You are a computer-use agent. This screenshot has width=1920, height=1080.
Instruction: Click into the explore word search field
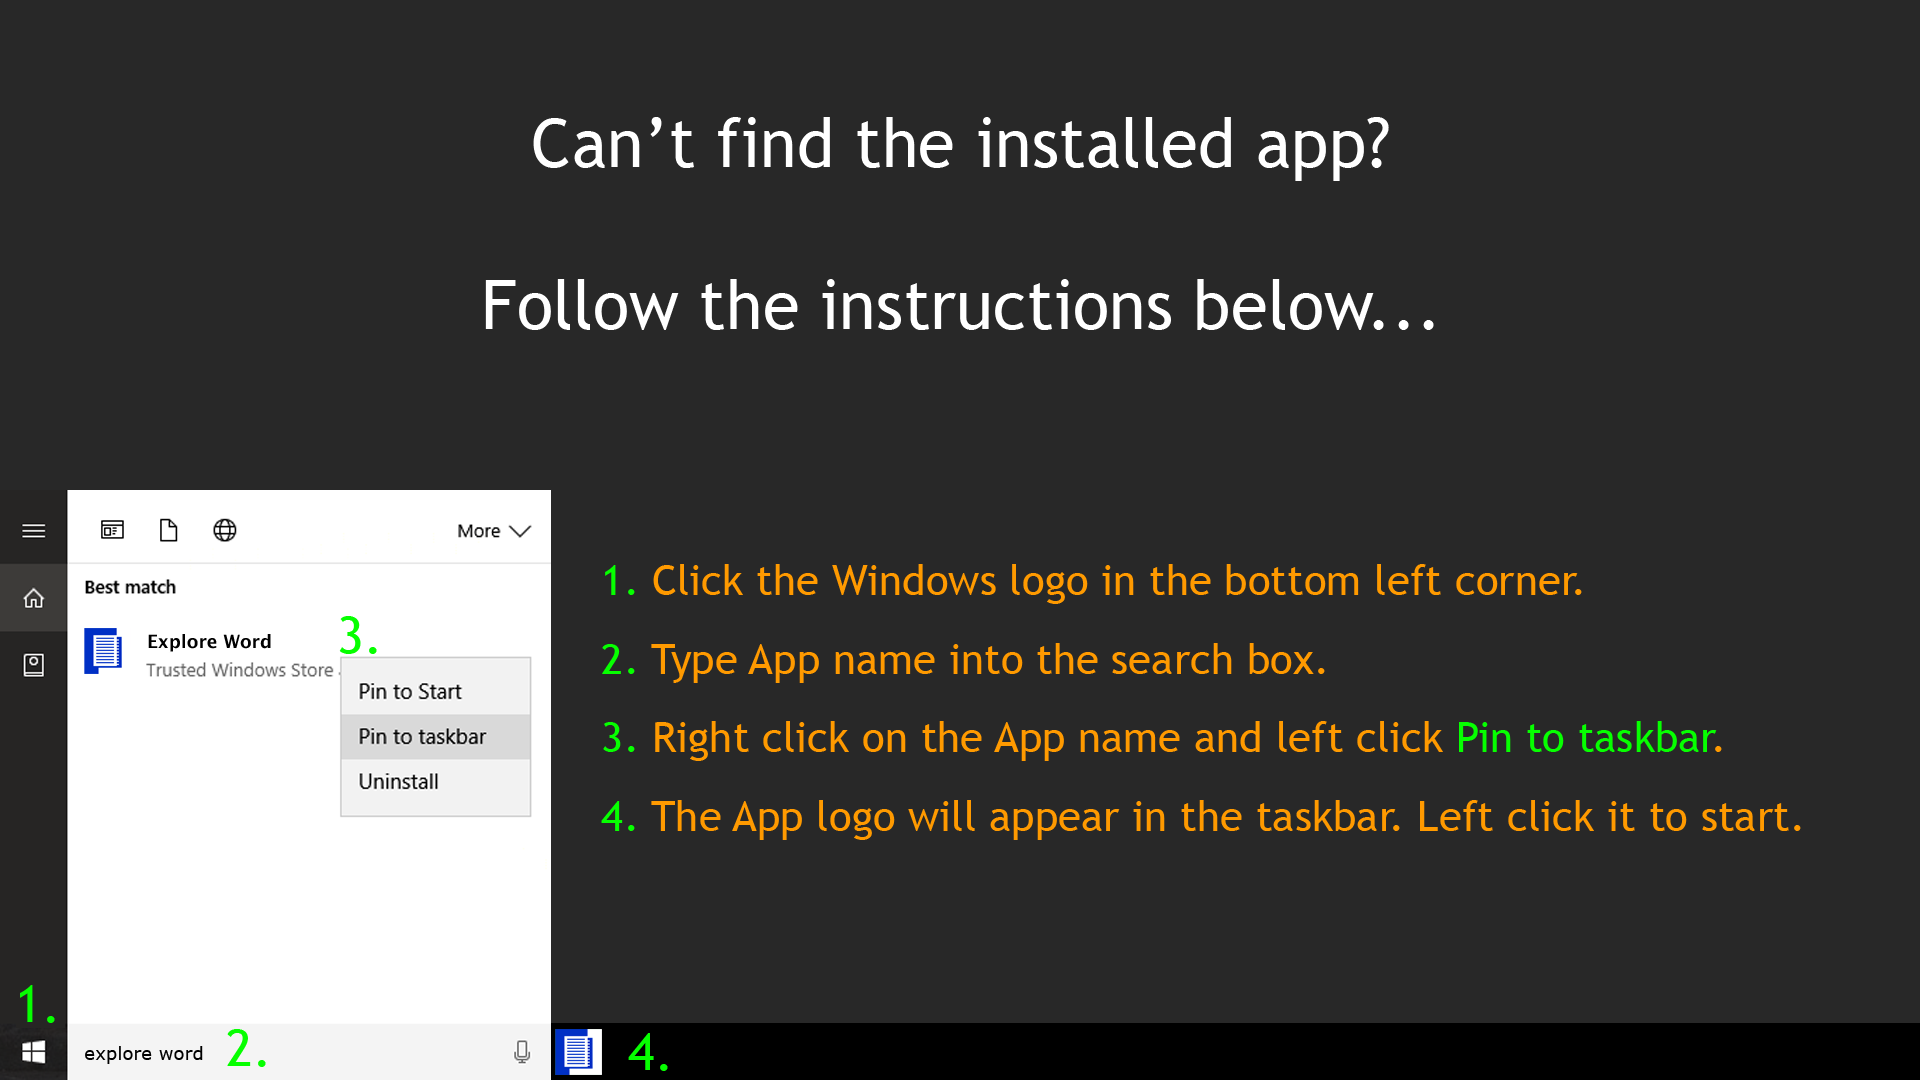click(290, 1052)
